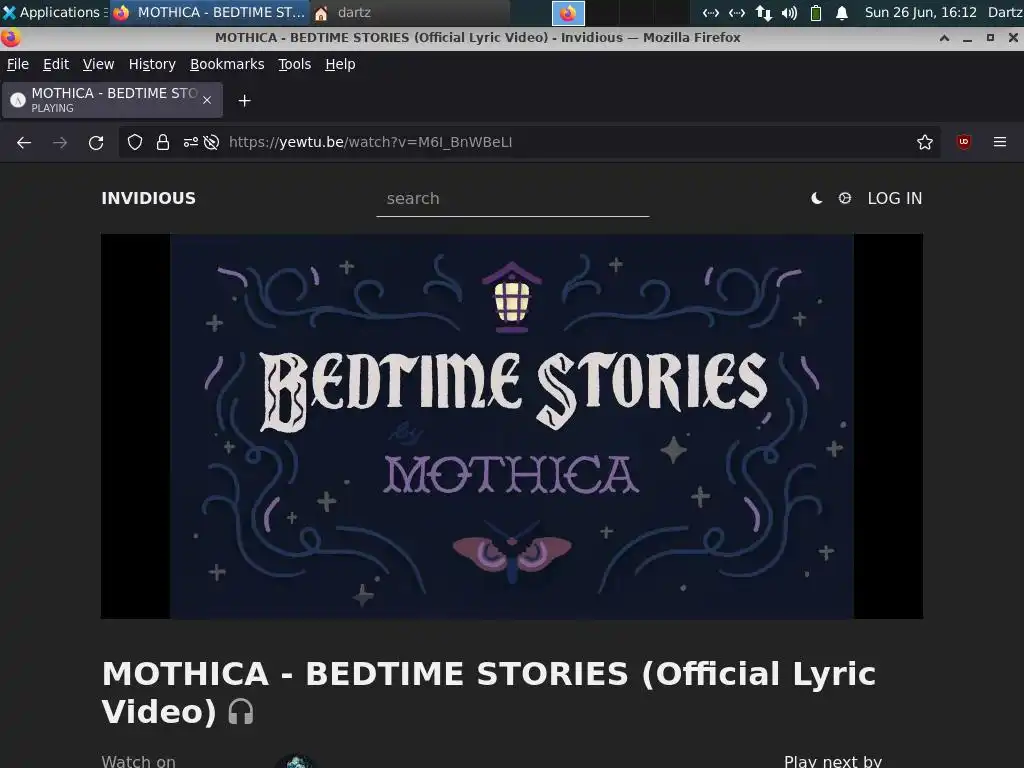View site security lock information

[163, 142]
